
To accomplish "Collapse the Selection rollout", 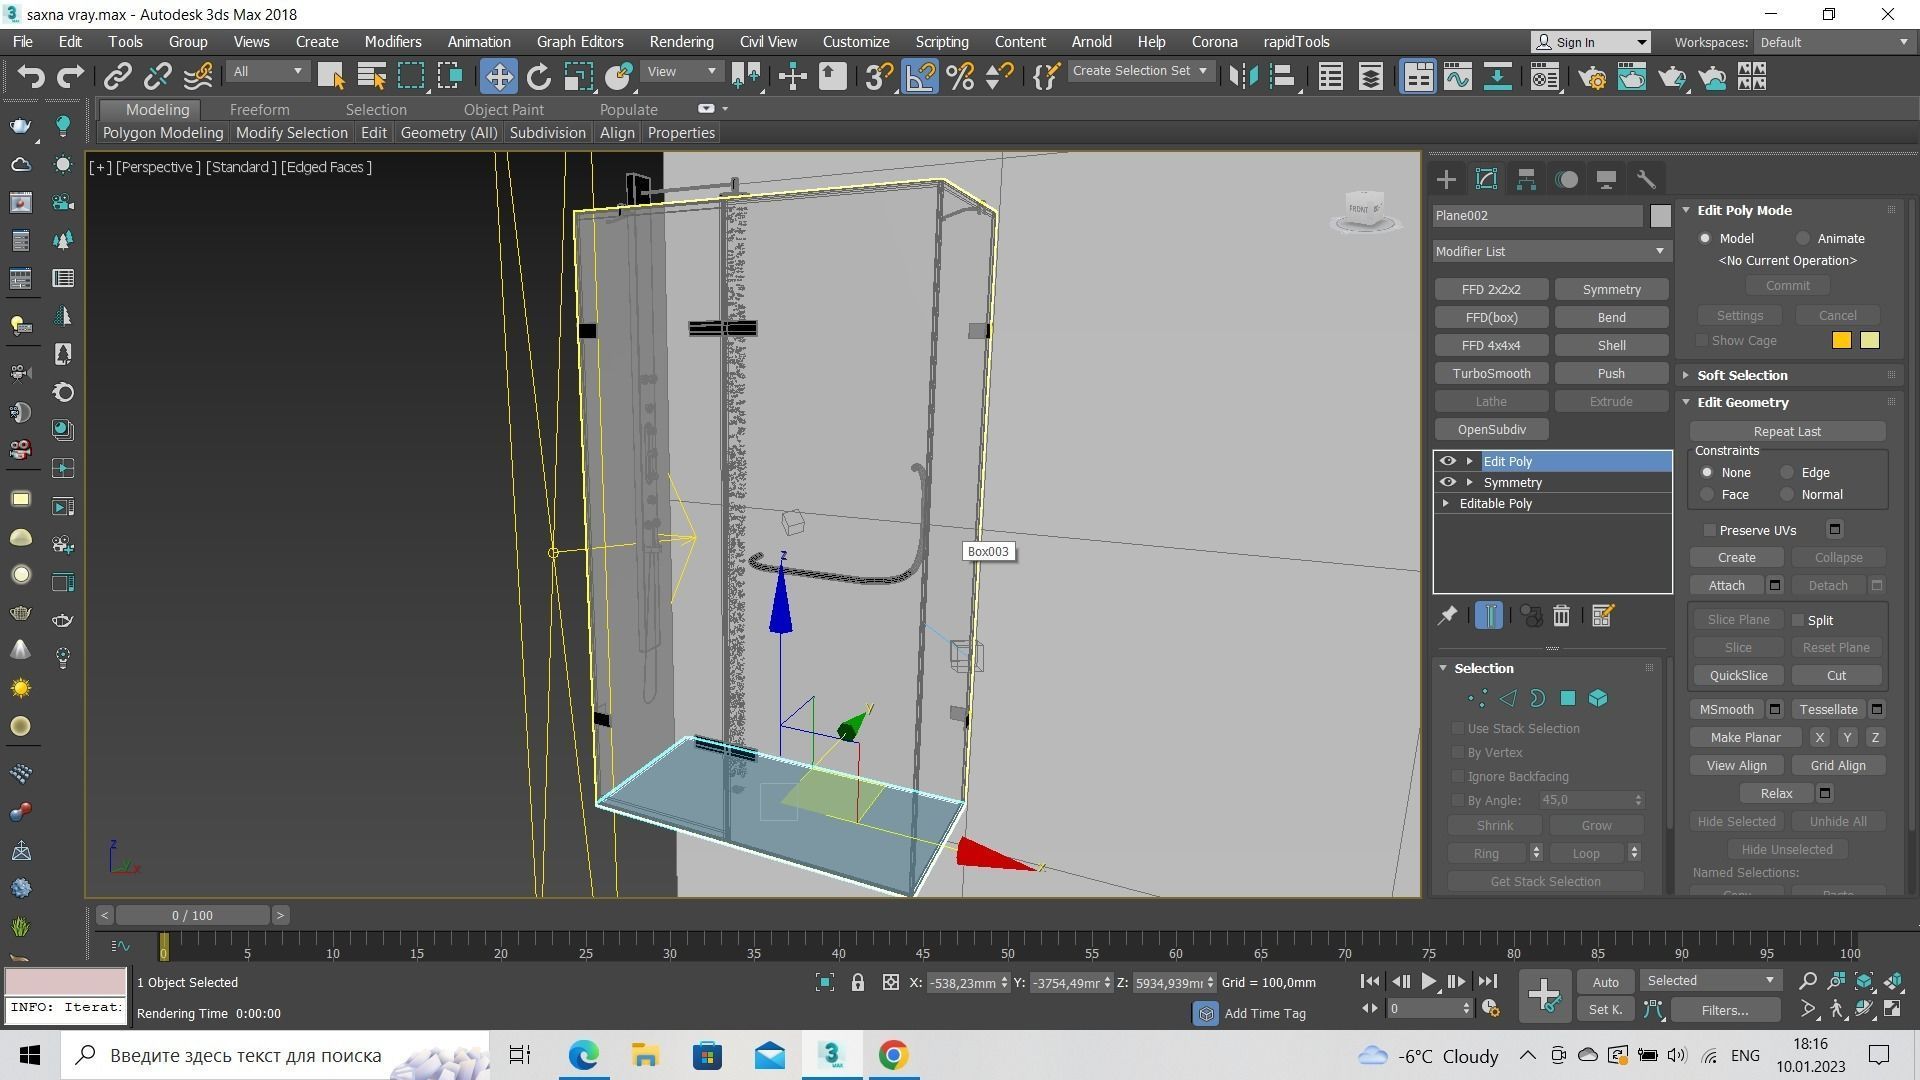I will 1483,668.
